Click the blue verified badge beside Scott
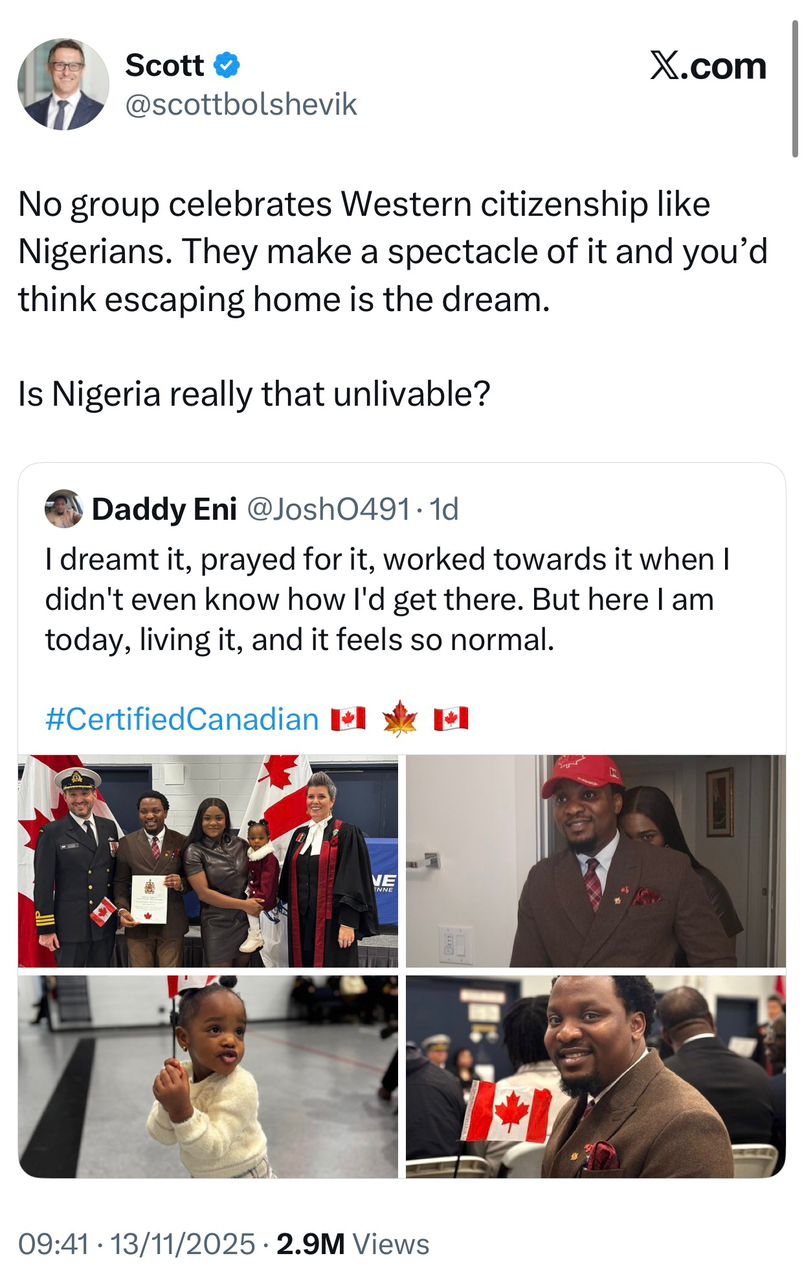This screenshot has height=1280, width=804. pos(228,66)
